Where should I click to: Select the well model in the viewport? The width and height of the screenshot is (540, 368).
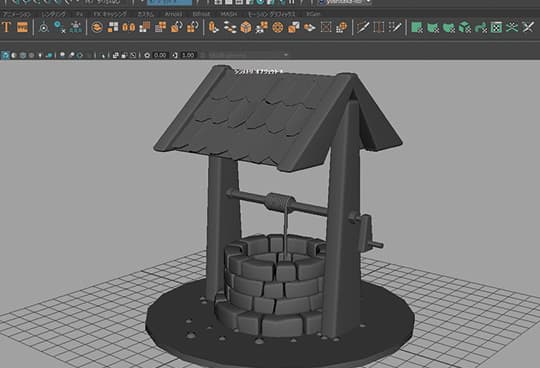pos(278,213)
